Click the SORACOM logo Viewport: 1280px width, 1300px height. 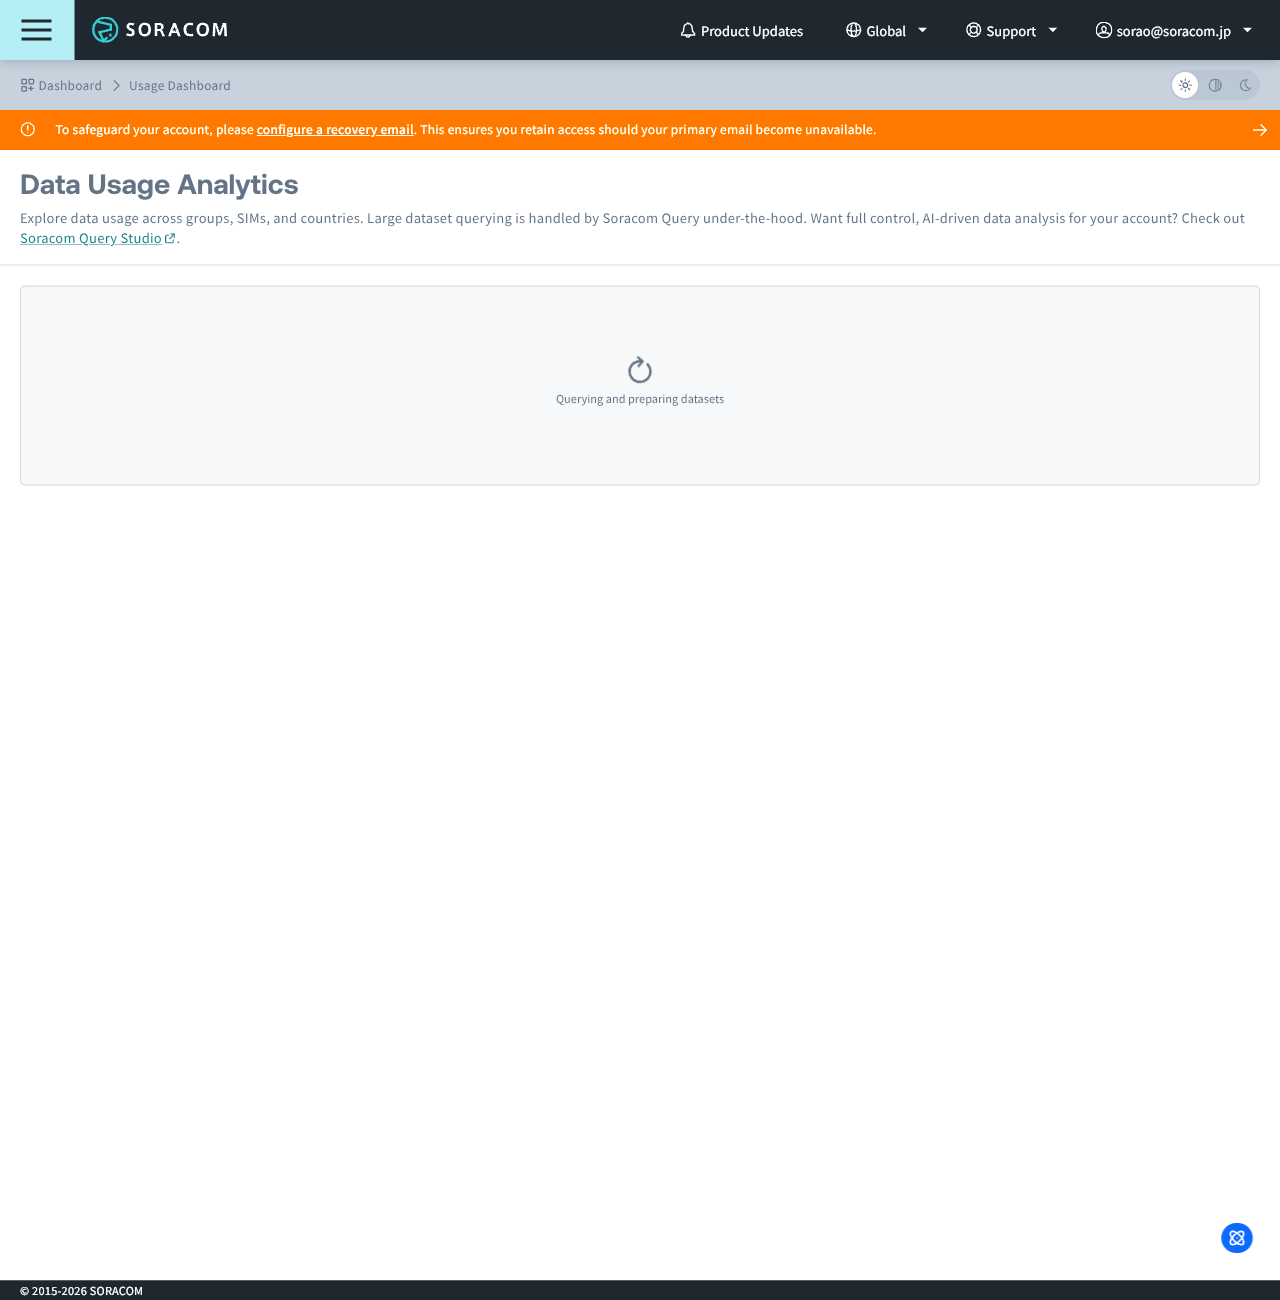coord(160,30)
